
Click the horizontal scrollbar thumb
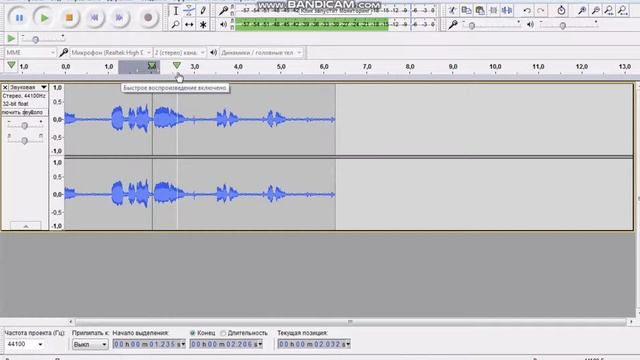350,322
